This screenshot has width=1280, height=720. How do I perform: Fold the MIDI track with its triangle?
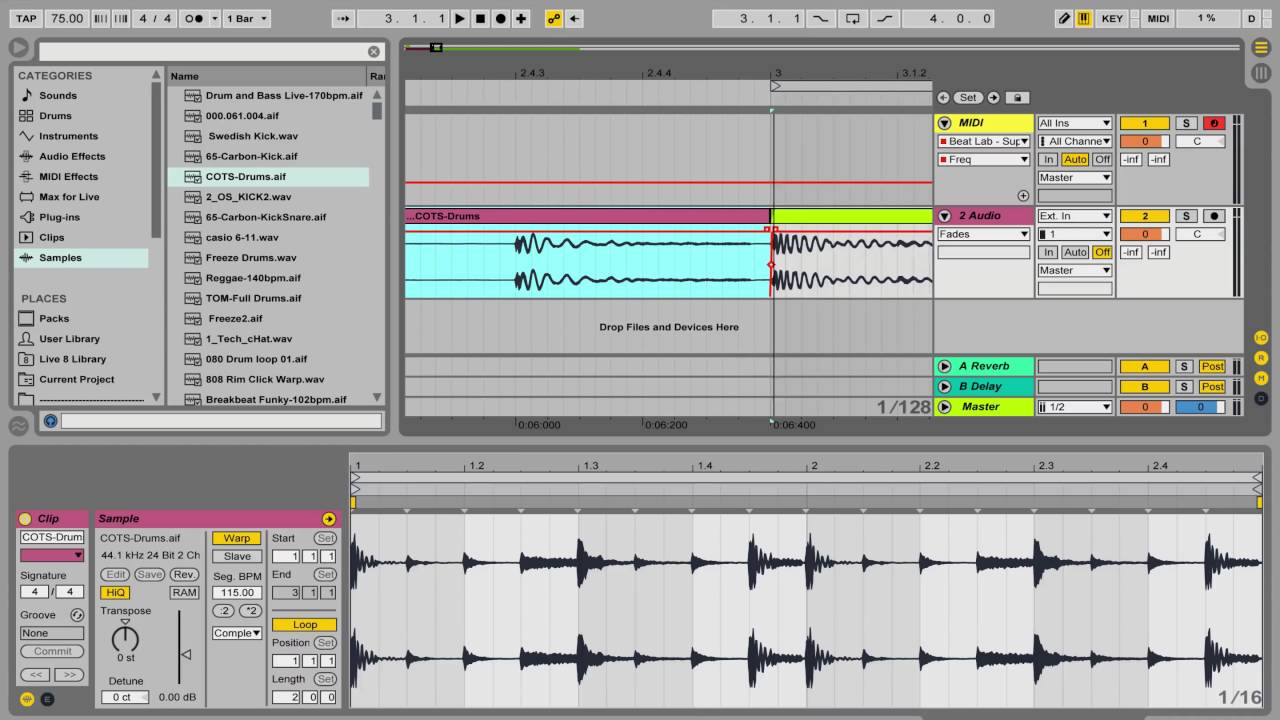[944, 123]
